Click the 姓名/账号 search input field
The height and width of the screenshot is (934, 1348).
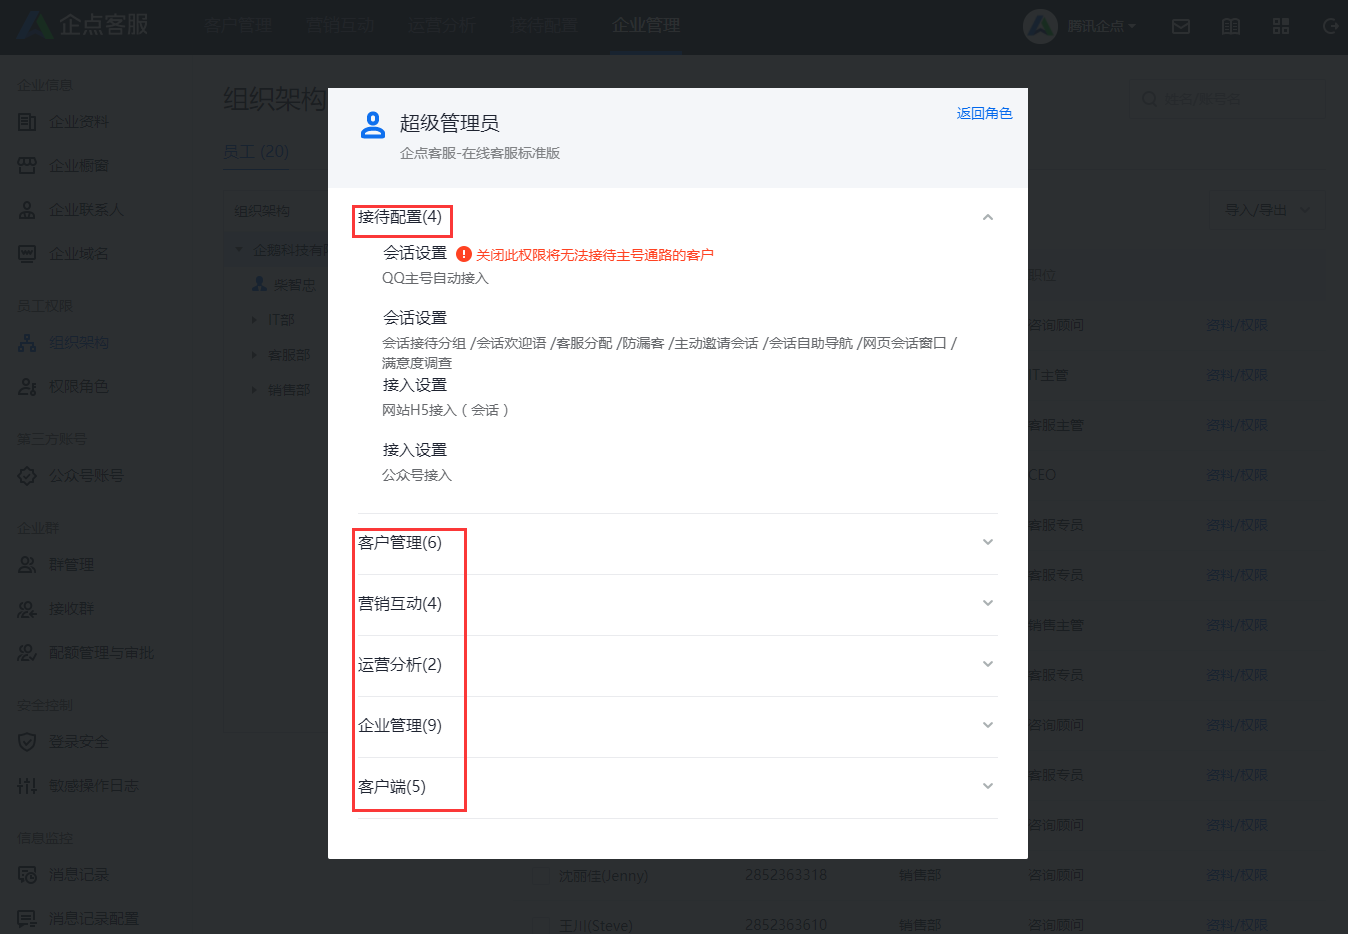1230,98
